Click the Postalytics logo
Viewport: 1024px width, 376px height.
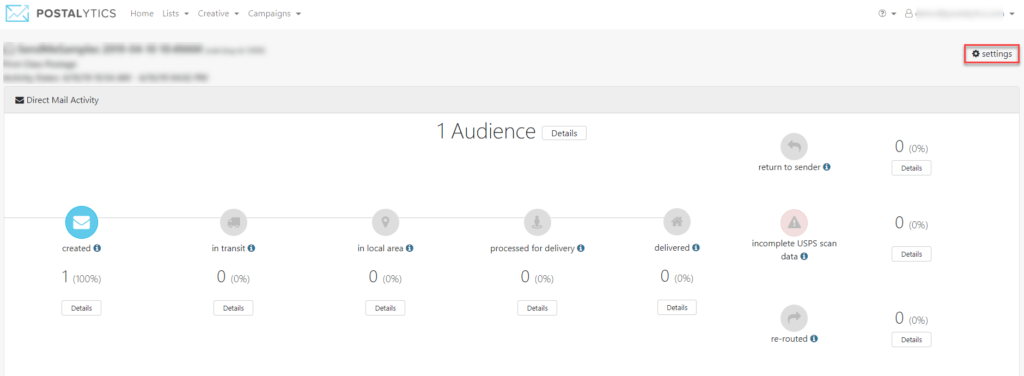[x=61, y=14]
